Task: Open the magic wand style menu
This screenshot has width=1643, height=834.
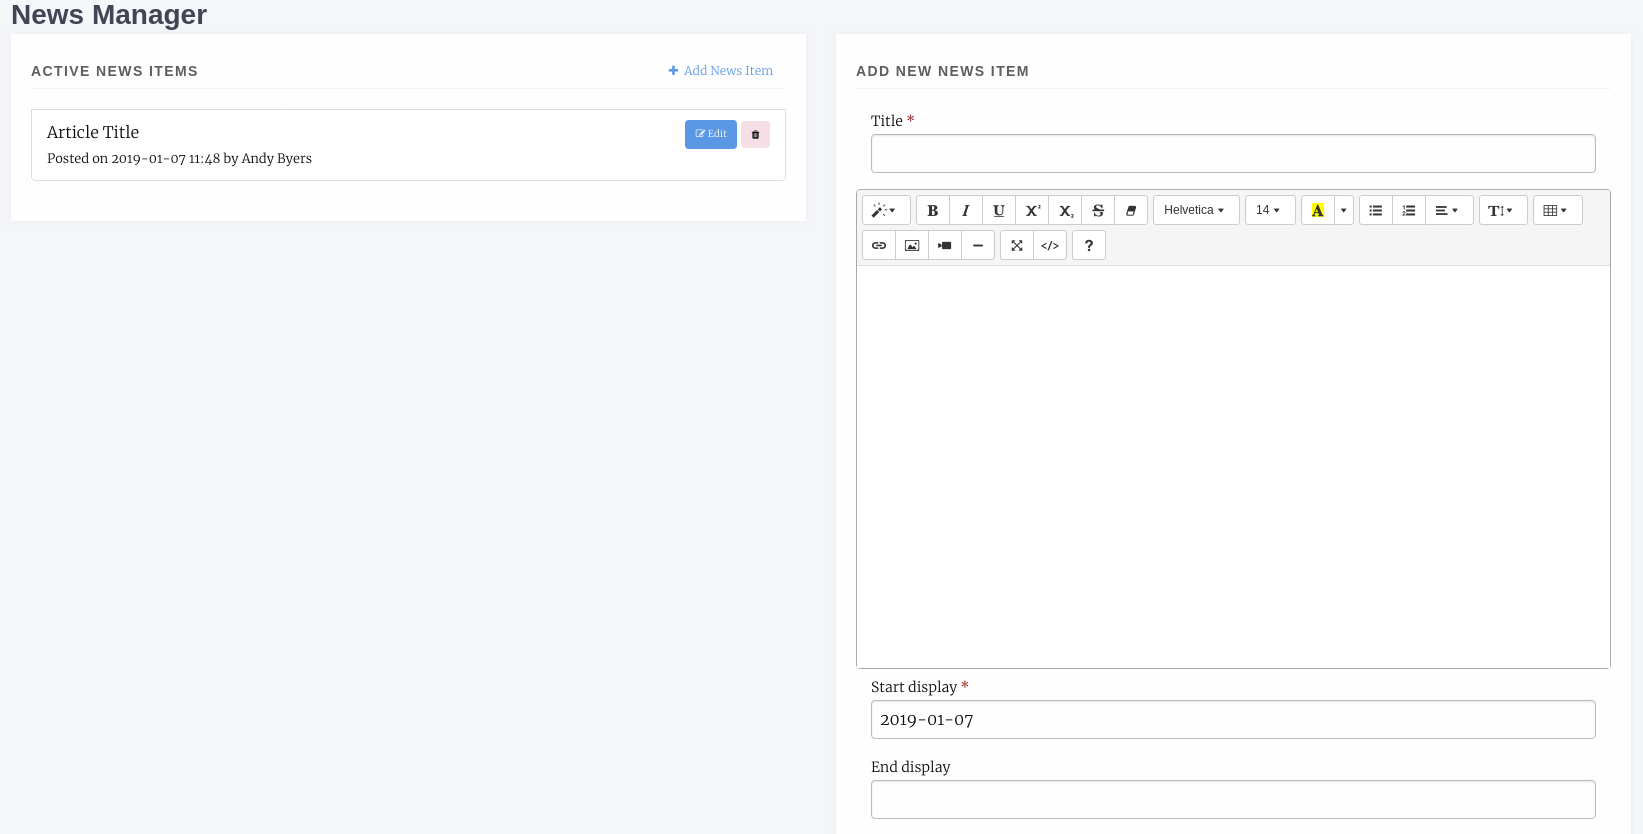Action: 885,210
